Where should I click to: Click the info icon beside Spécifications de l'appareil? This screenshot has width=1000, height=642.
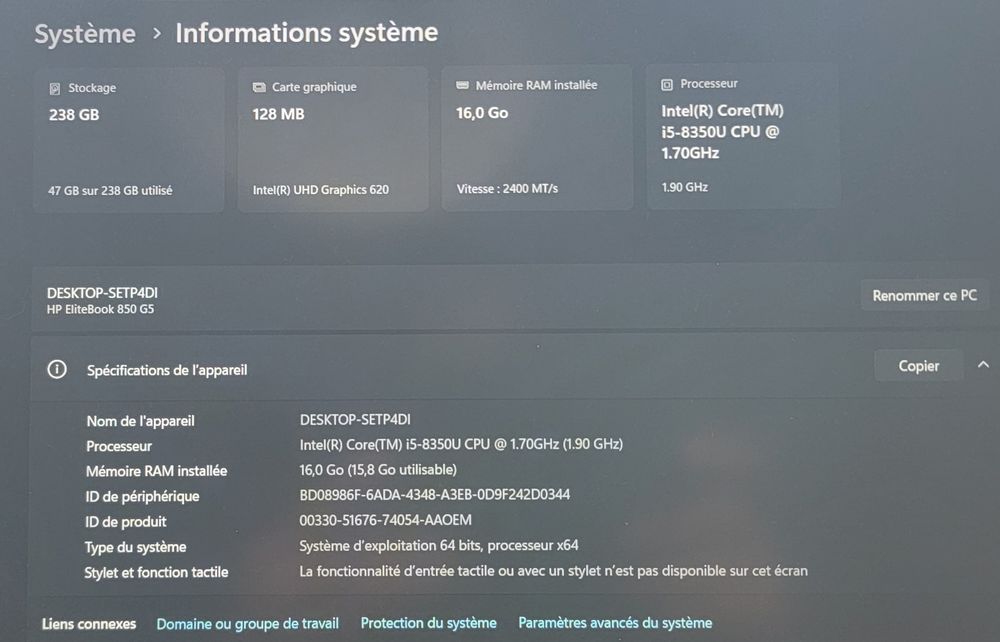57,369
